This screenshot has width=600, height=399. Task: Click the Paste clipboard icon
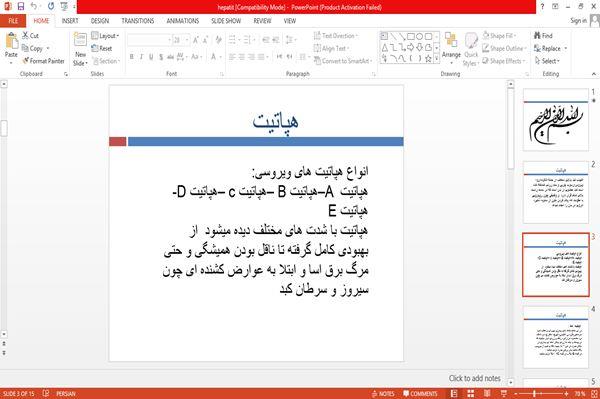[11, 41]
